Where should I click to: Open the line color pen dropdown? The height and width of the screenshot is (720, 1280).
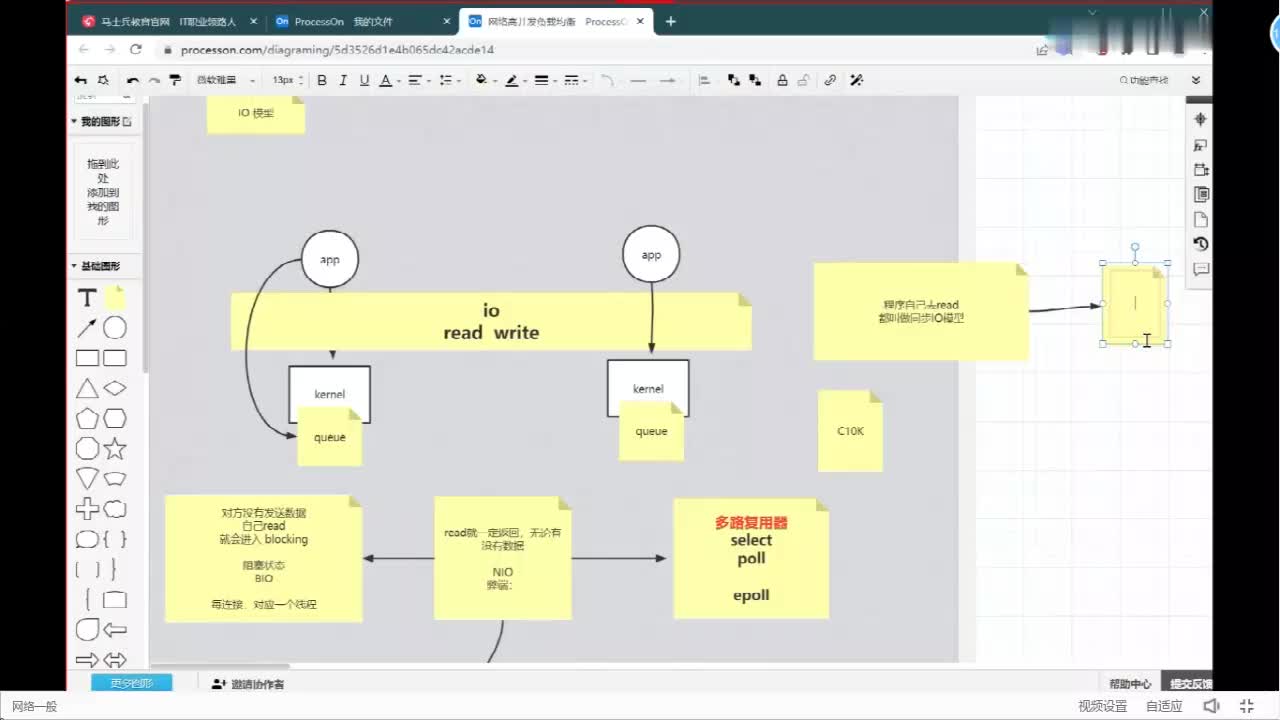click(515, 80)
